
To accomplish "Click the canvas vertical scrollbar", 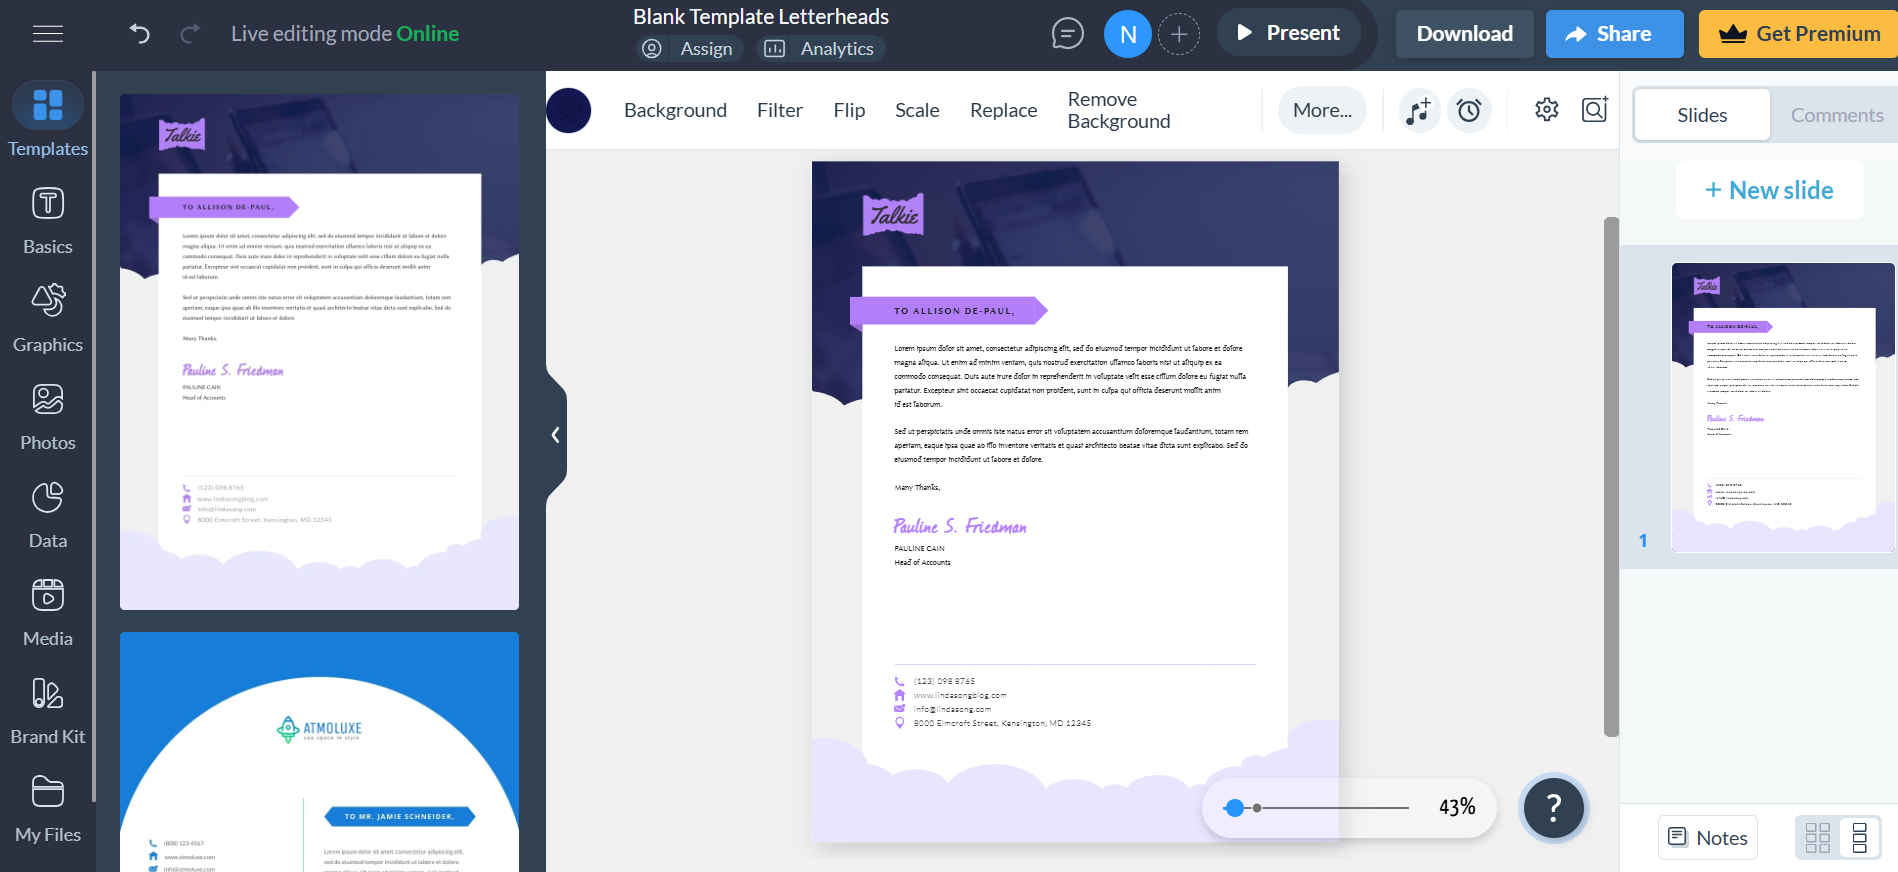I will click(1611, 476).
